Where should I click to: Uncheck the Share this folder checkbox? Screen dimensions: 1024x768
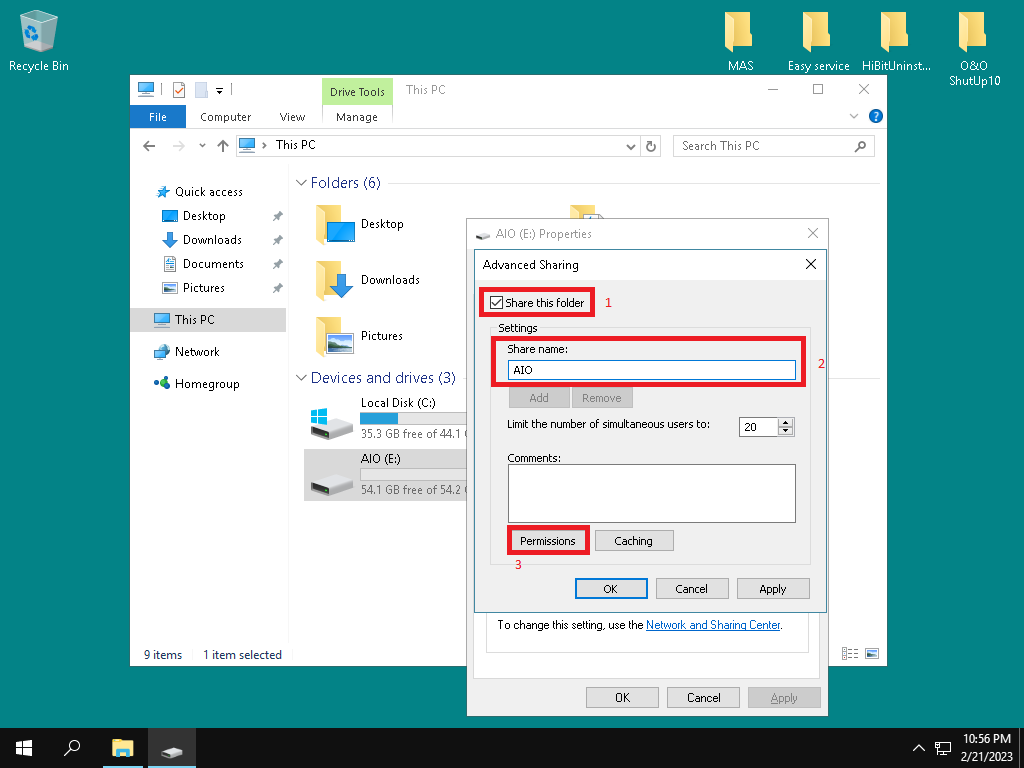(x=497, y=303)
